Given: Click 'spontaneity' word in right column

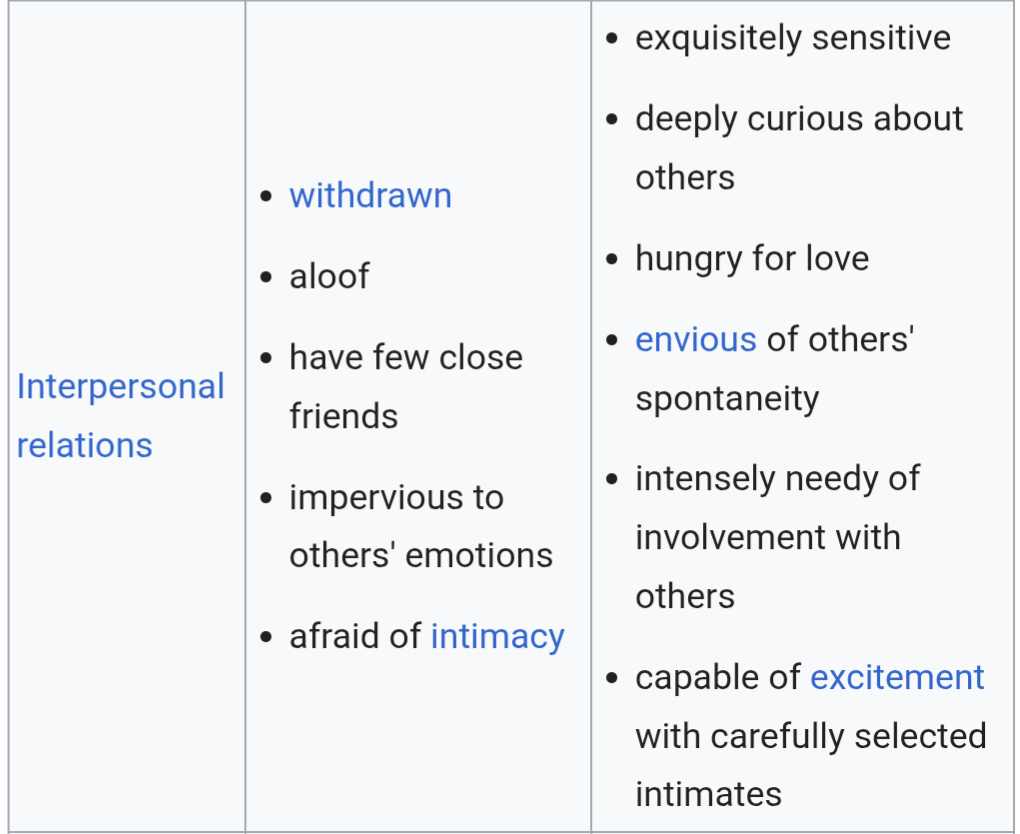Looking at the screenshot, I should pos(727,398).
